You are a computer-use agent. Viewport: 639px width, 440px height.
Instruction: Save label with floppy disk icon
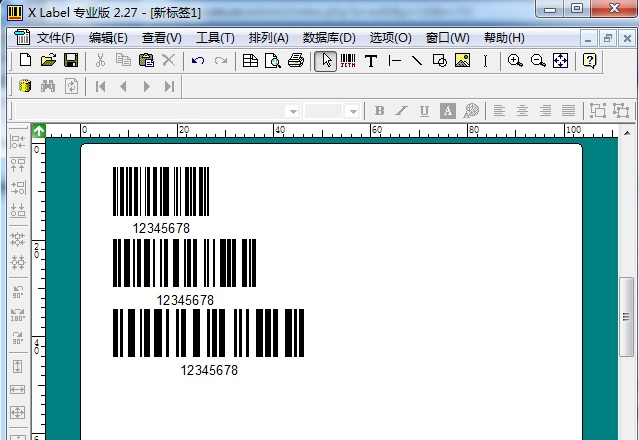click(71, 60)
